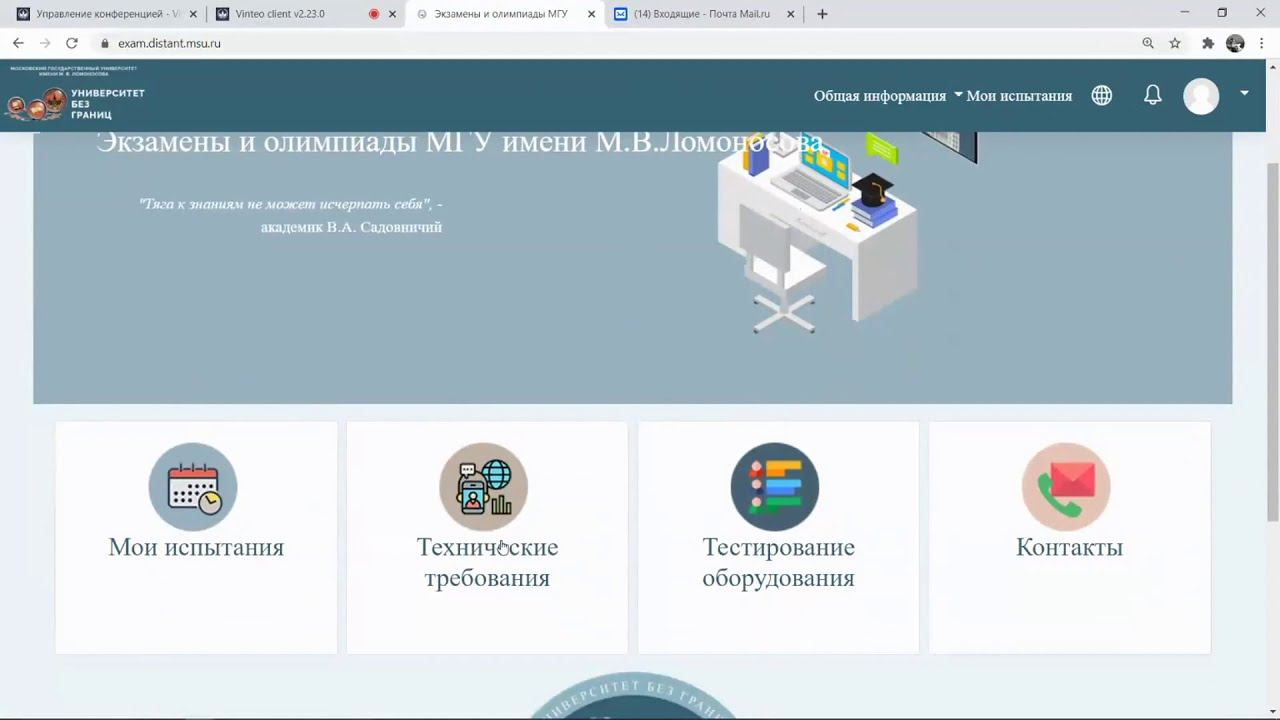Click the page vertical scrollbar
Viewport: 1280px width, 720px height.
pyautogui.click(x=1272, y=340)
